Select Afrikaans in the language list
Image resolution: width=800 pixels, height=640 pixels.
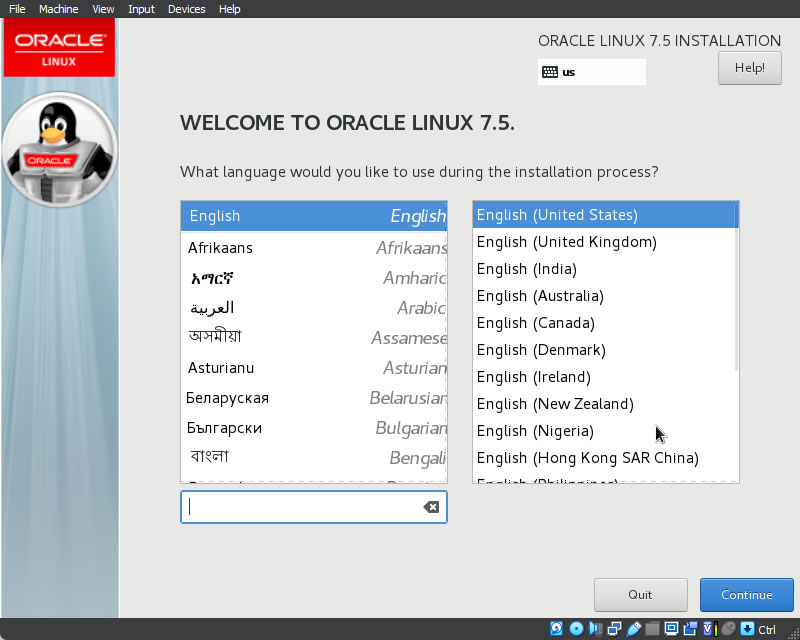tap(314, 248)
